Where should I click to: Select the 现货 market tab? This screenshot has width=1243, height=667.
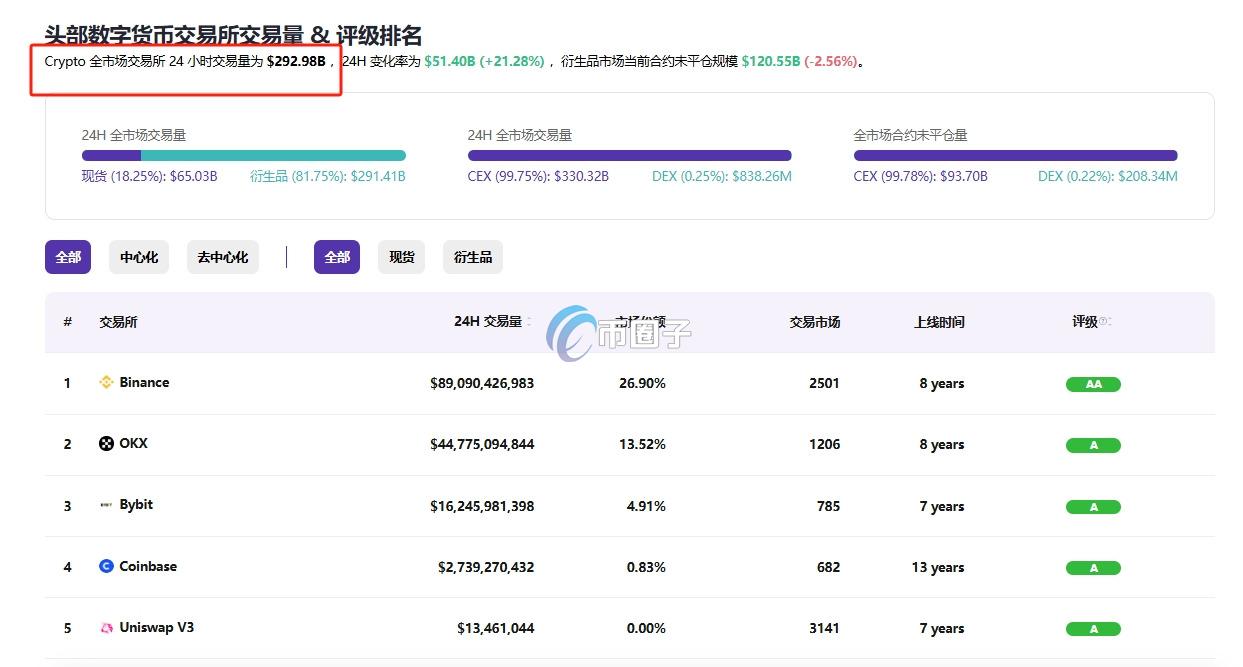click(x=401, y=256)
